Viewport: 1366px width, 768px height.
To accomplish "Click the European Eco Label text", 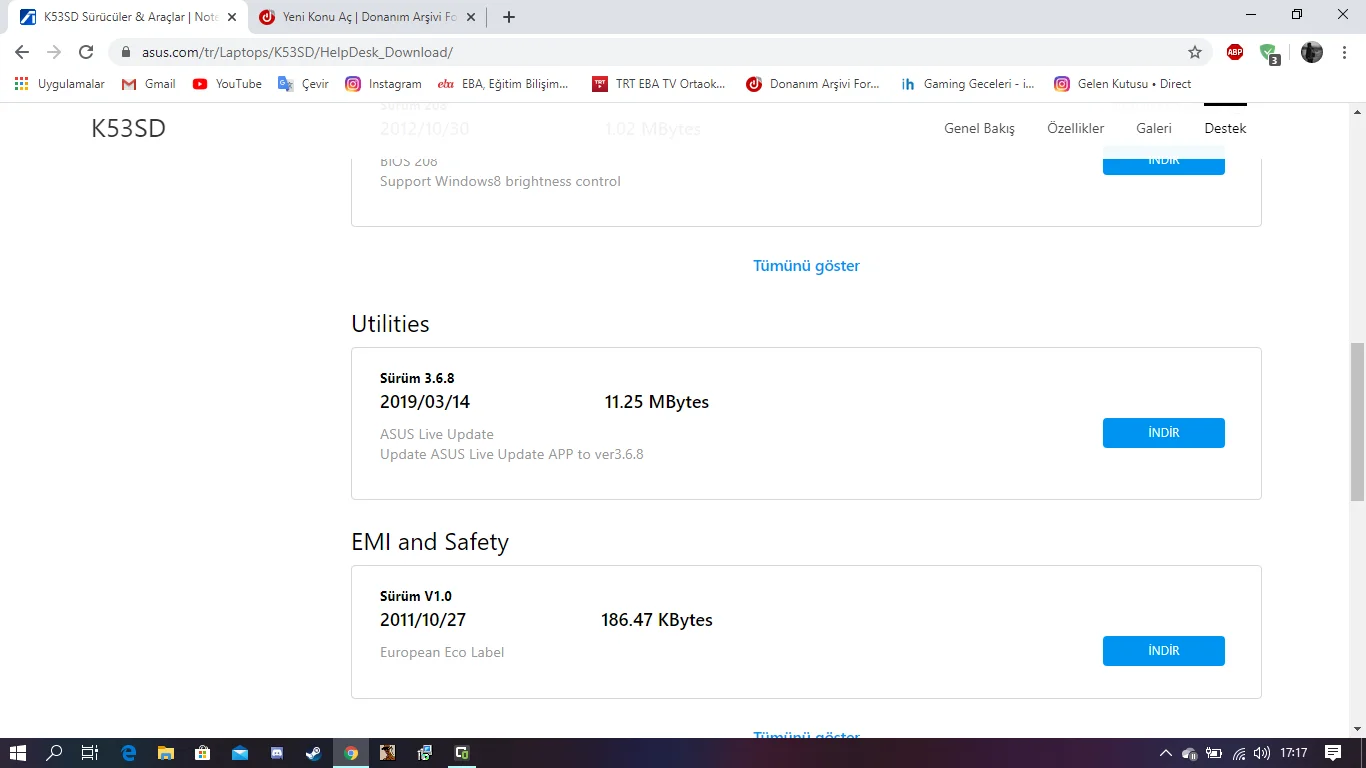I will pos(442,652).
